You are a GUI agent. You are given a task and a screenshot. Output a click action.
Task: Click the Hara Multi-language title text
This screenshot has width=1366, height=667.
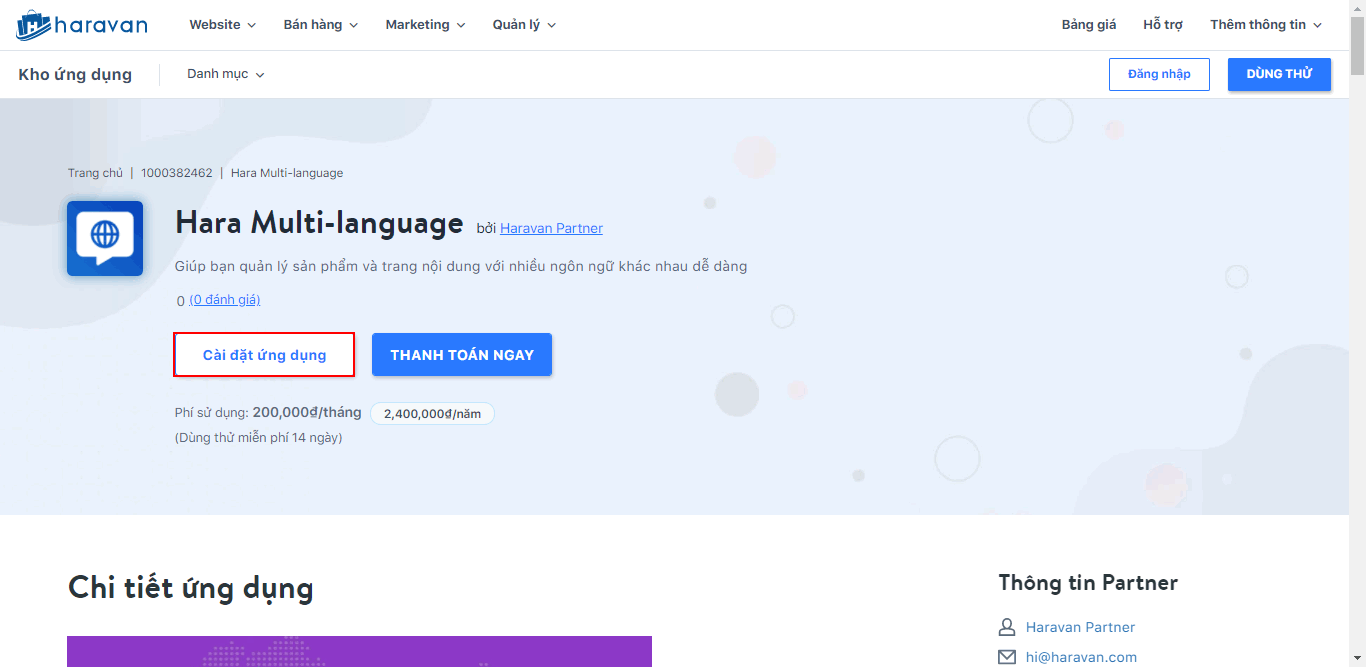pyautogui.click(x=319, y=223)
